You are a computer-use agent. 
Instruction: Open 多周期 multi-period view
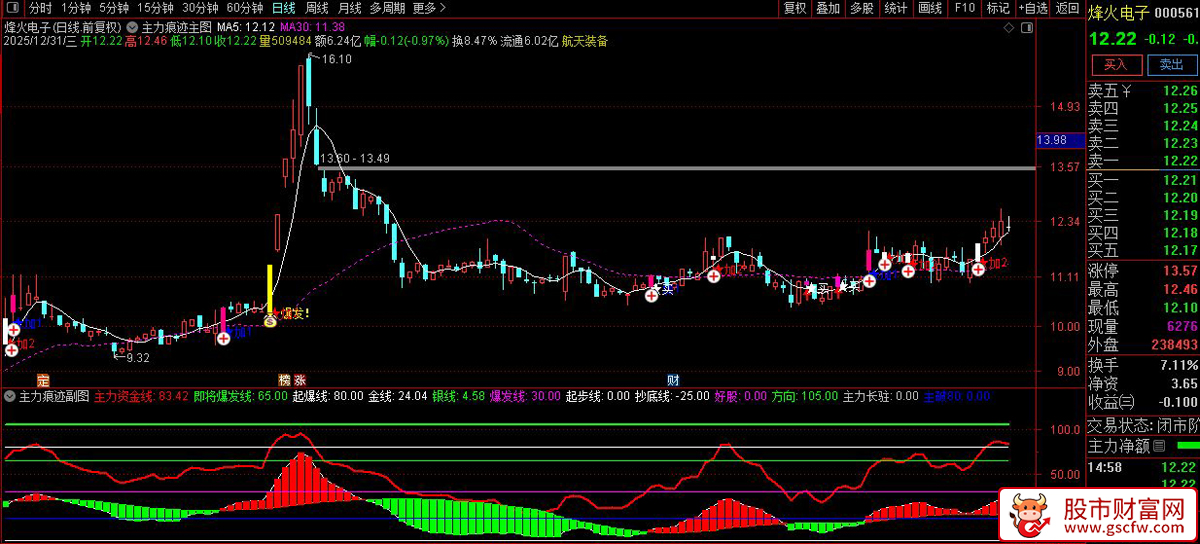[387, 8]
